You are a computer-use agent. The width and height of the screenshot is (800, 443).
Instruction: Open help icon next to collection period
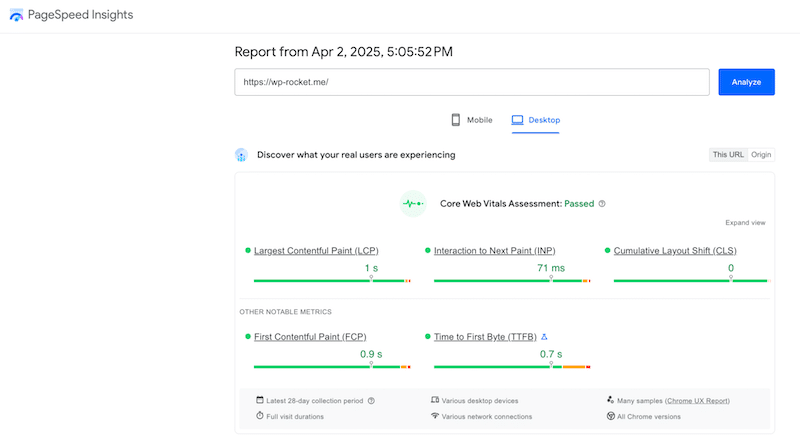[371, 401]
